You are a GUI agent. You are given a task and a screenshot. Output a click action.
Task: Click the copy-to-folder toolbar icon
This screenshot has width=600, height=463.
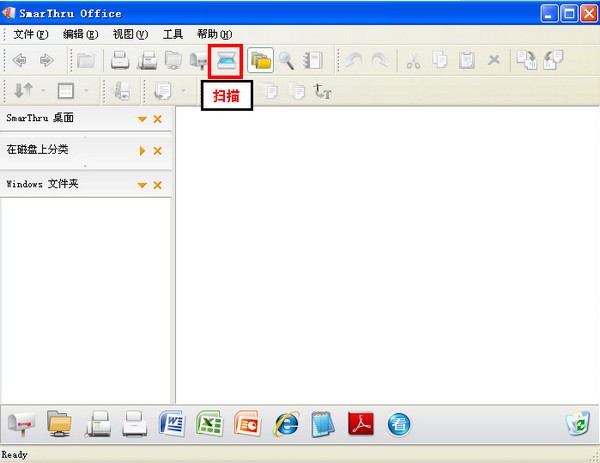tap(526, 60)
